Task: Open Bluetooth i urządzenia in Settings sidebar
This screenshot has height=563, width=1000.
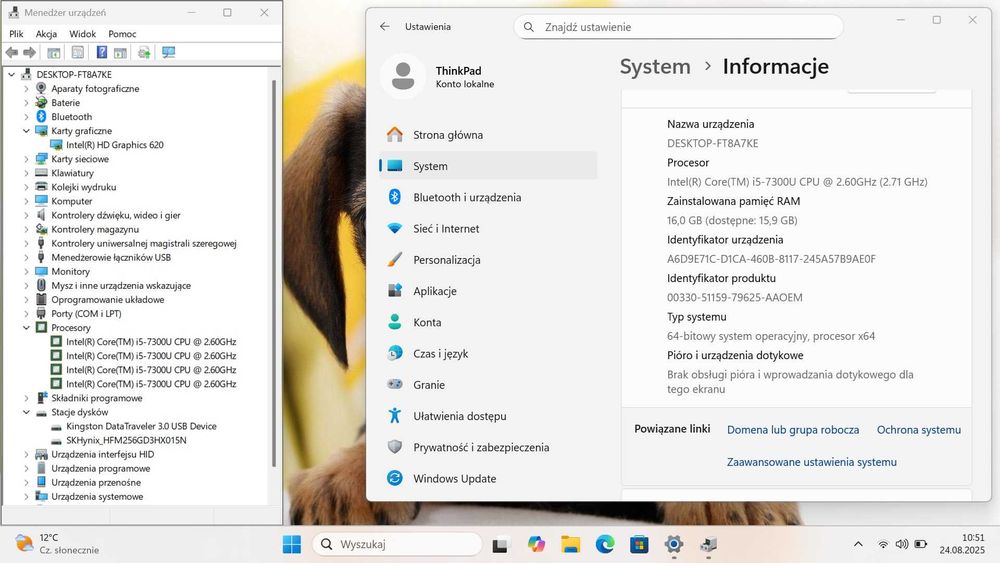Action: [x=488, y=197]
